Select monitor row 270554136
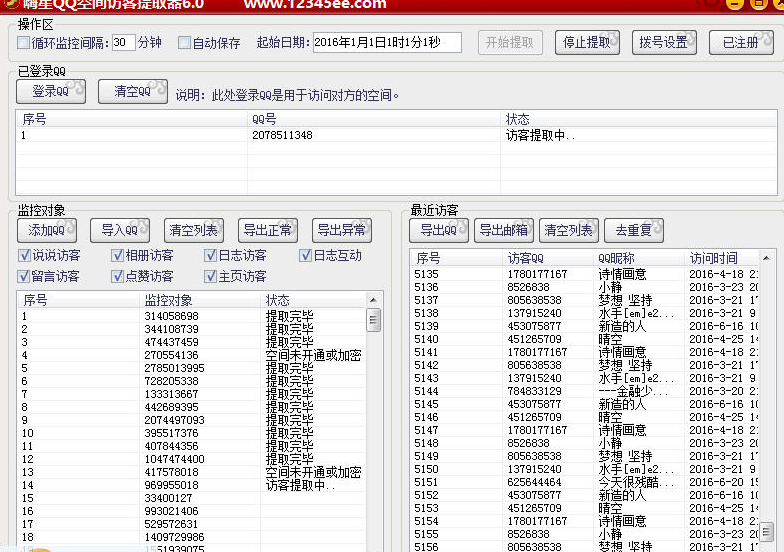This screenshot has height=552, width=784. (192, 355)
